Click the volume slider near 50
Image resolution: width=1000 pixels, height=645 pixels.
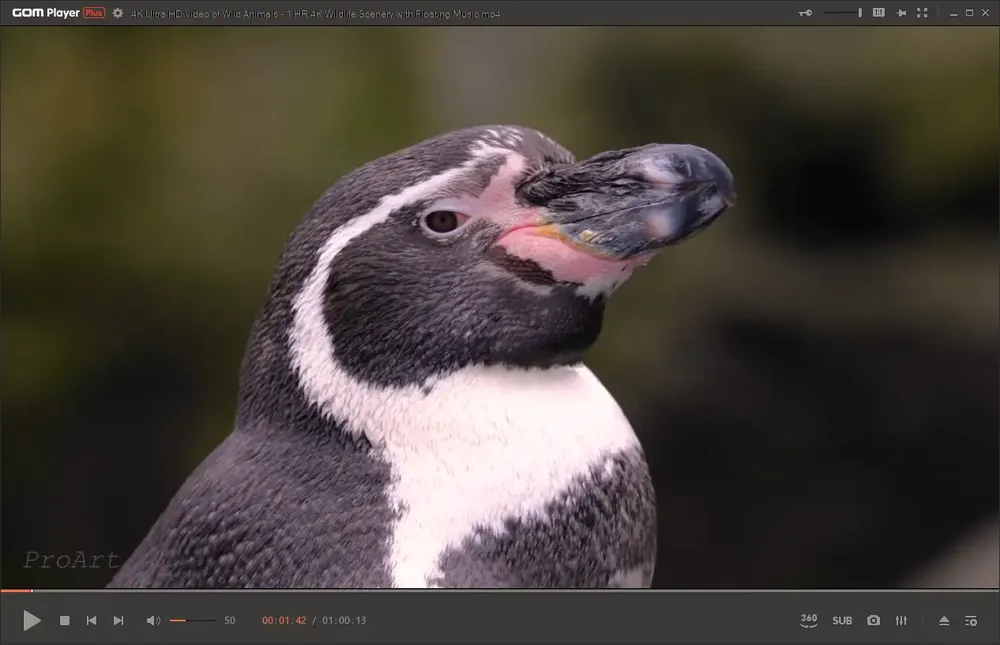[193, 620]
